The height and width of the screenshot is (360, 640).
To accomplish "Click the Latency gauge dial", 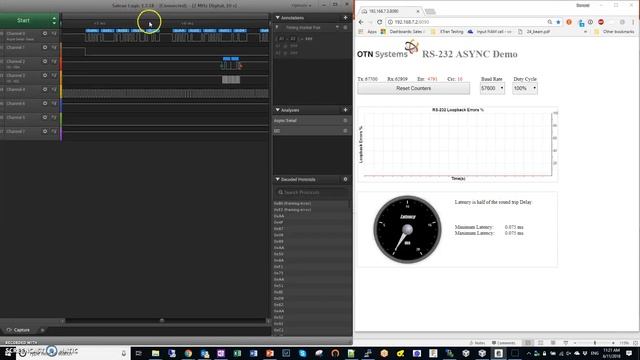I will coord(407,229).
